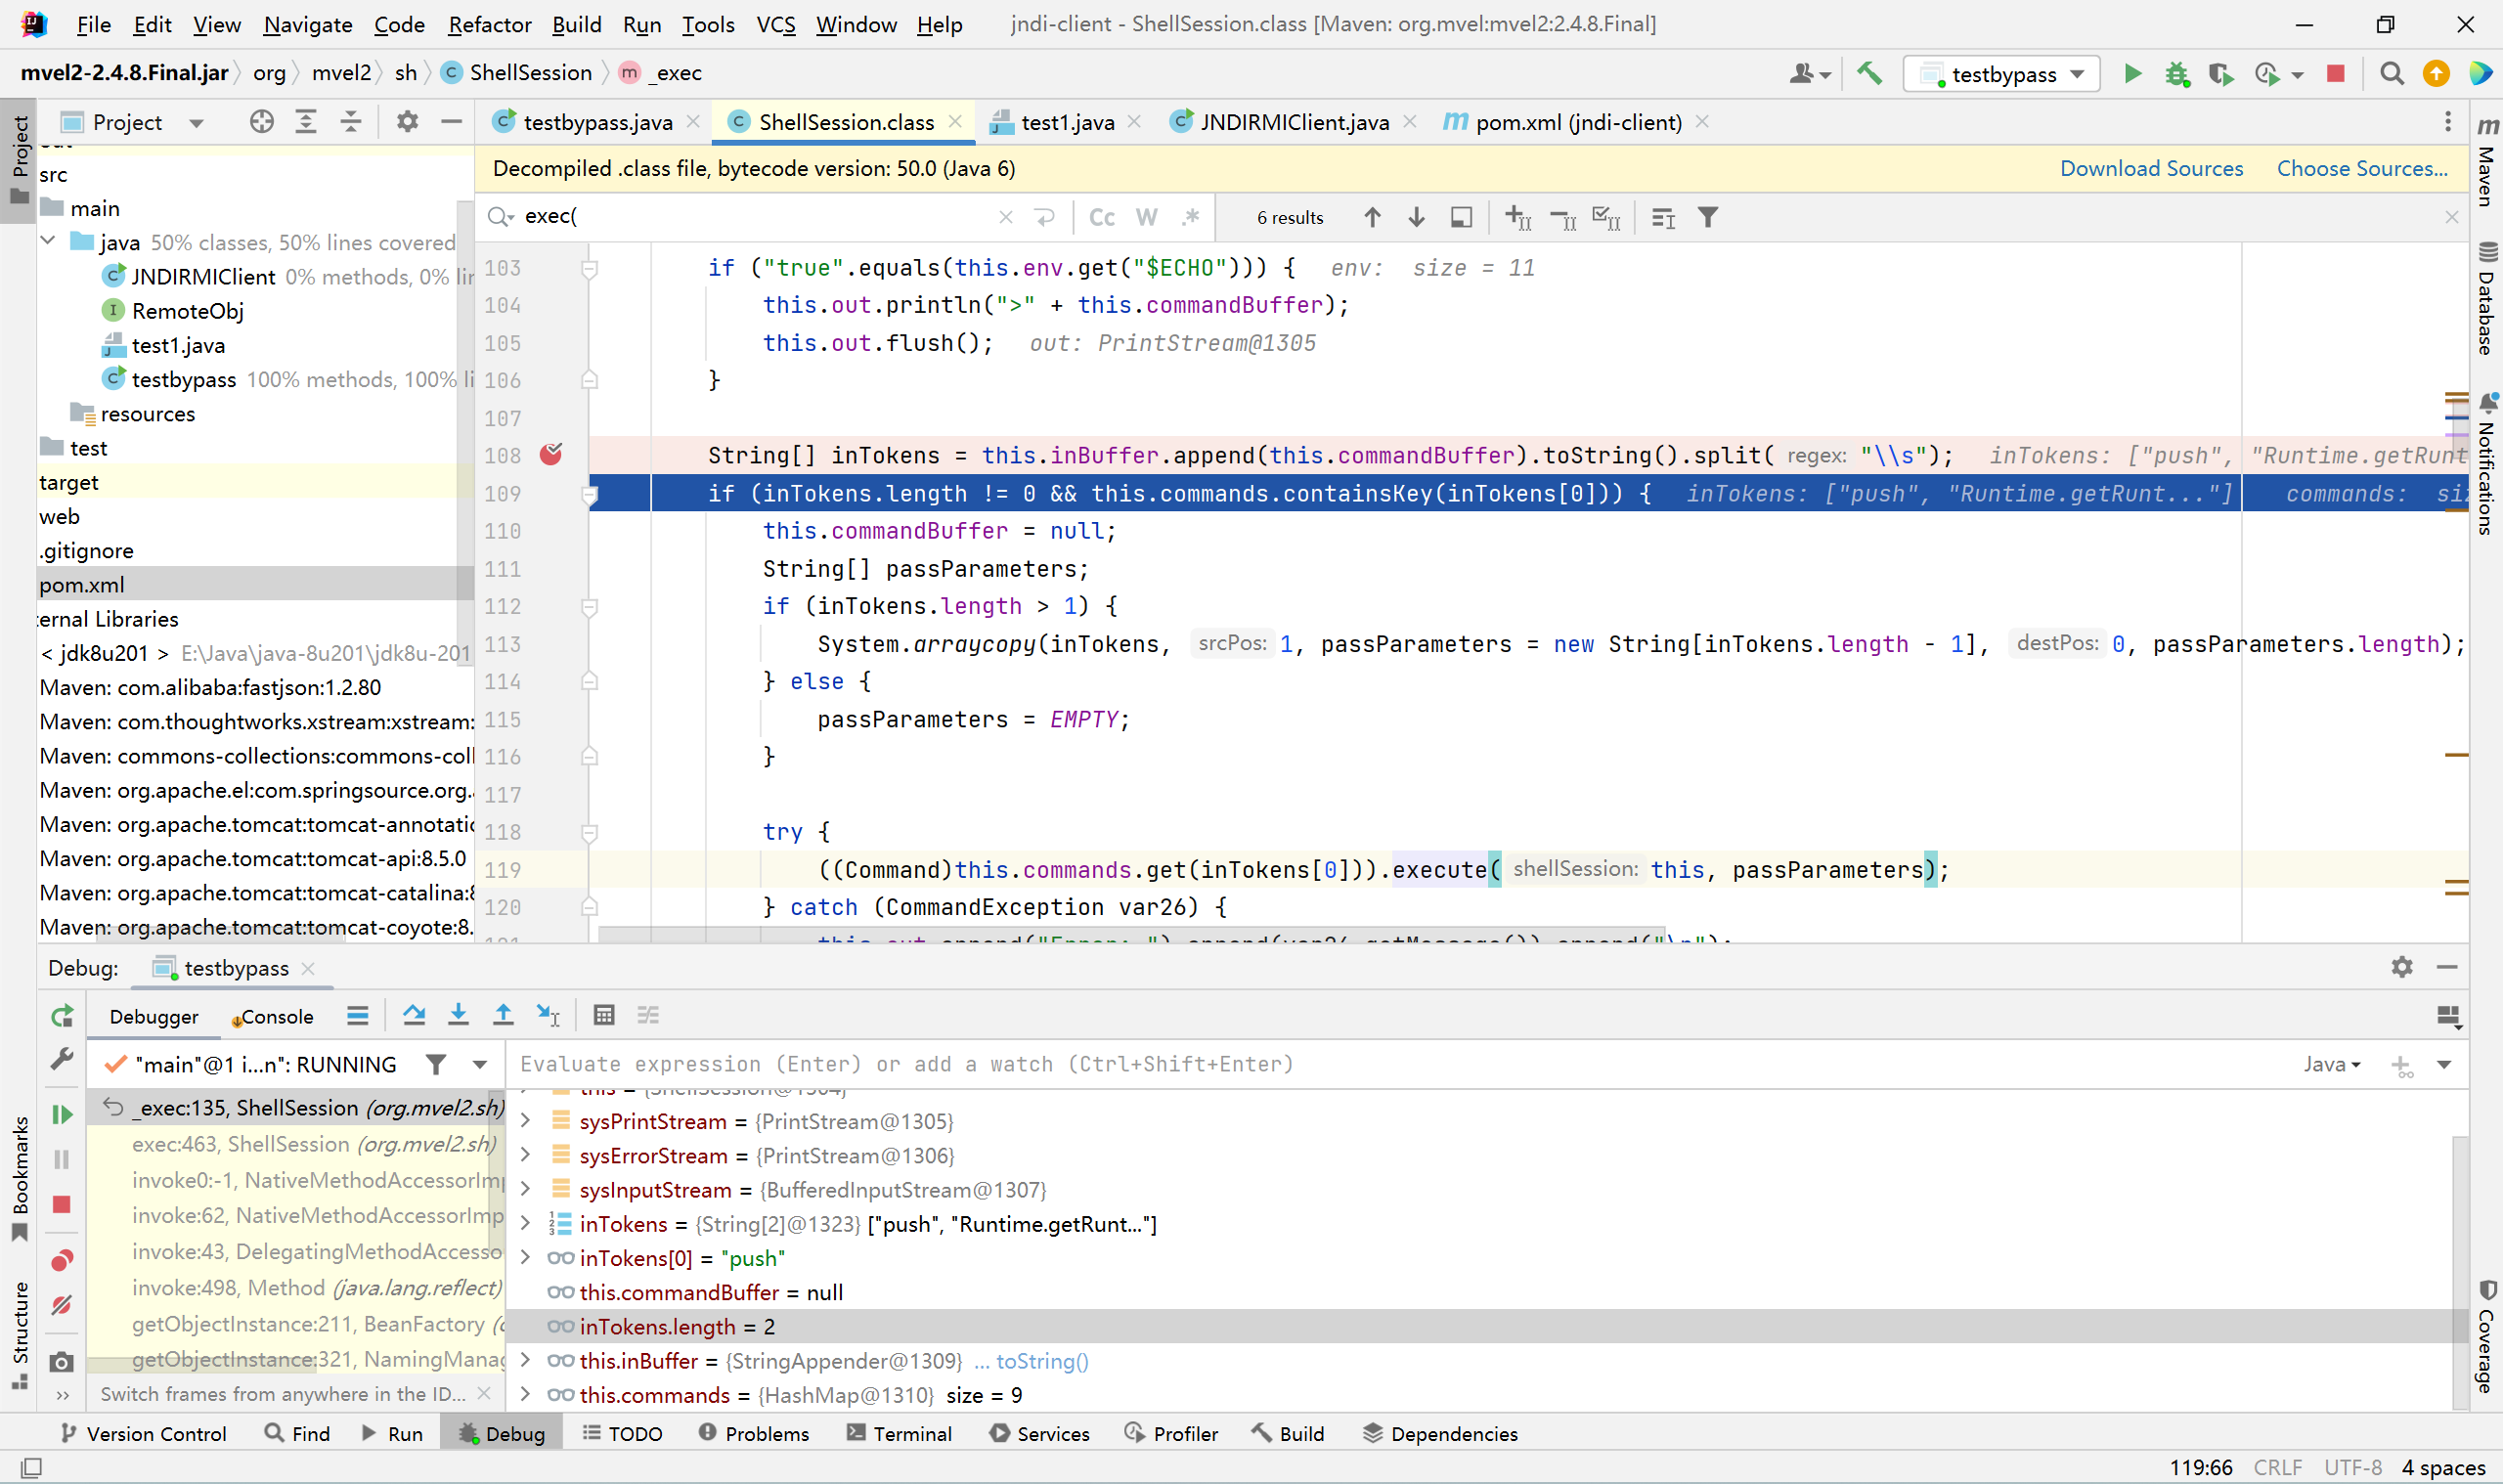Build project with the hammer icon
The image size is (2503, 1484).
tap(1869, 73)
